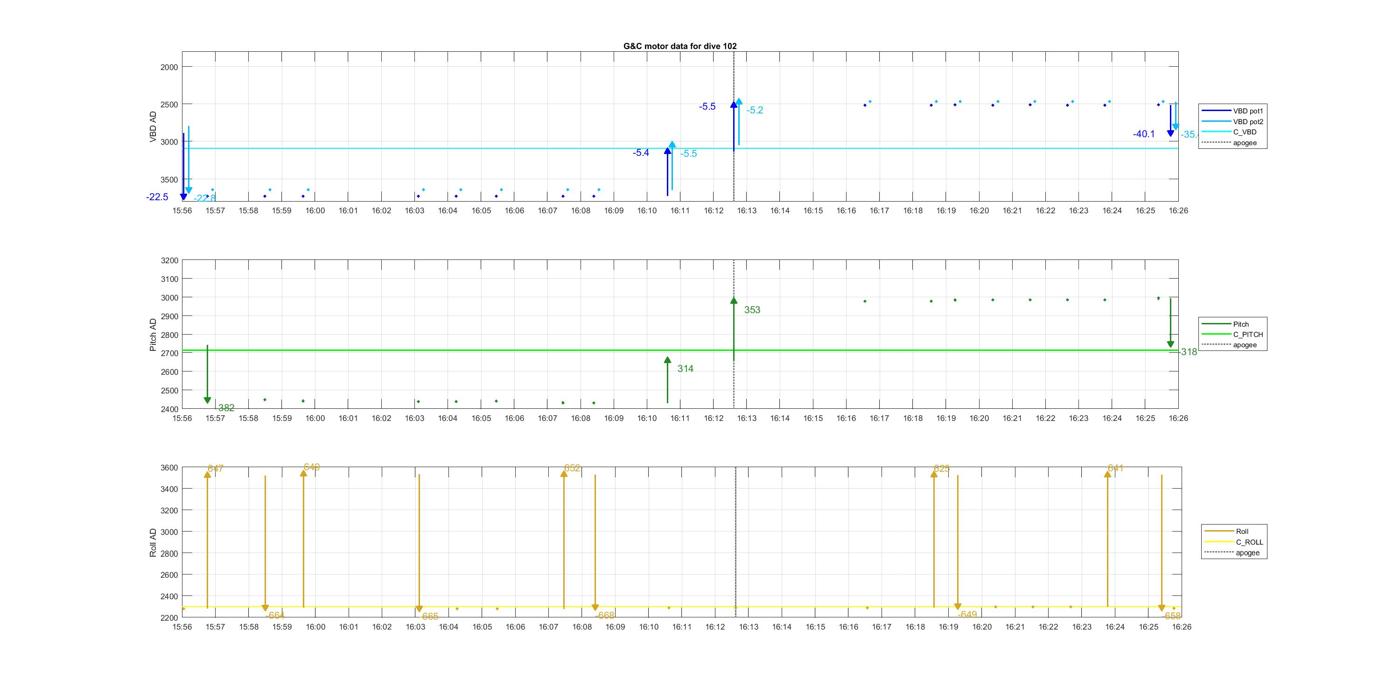Click the "-665" roll data label
This screenshot has height=693, width=1400.
429,616
